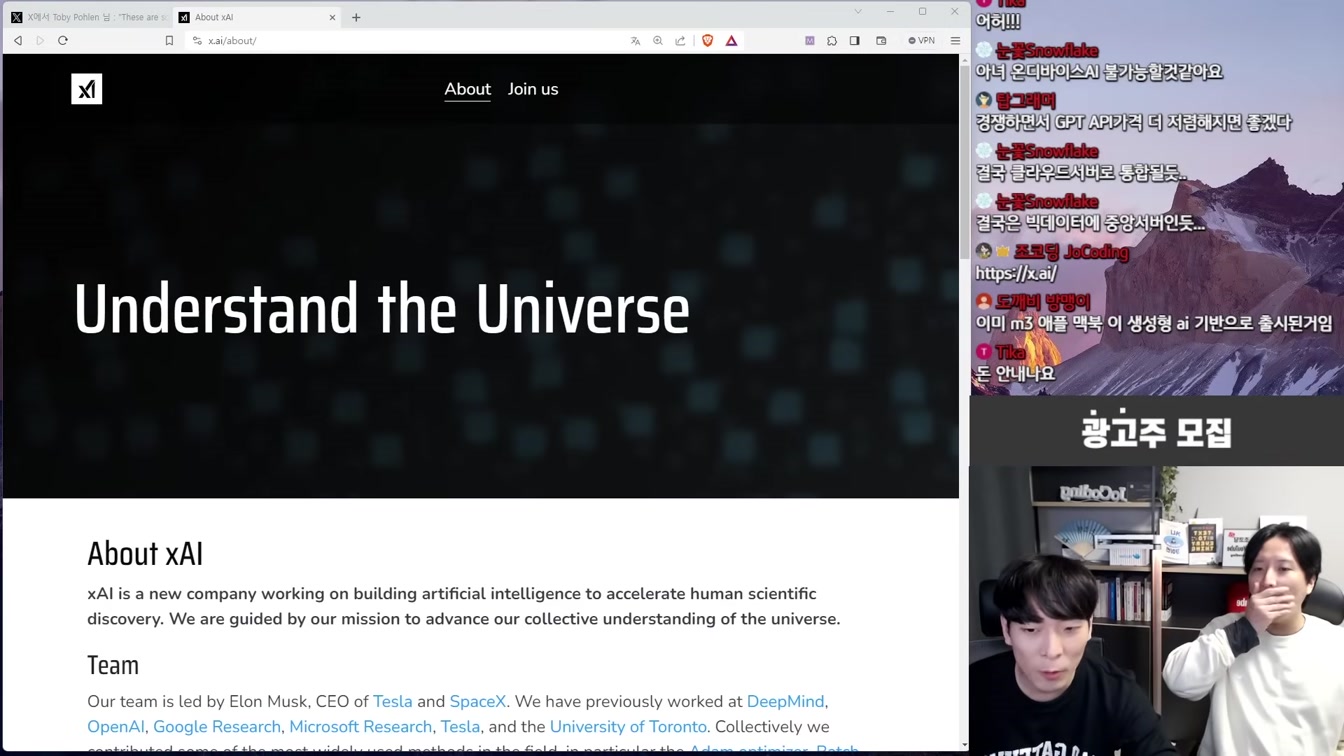Click the webcam video feed
The image size is (1344, 756).
tap(1157, 610)
